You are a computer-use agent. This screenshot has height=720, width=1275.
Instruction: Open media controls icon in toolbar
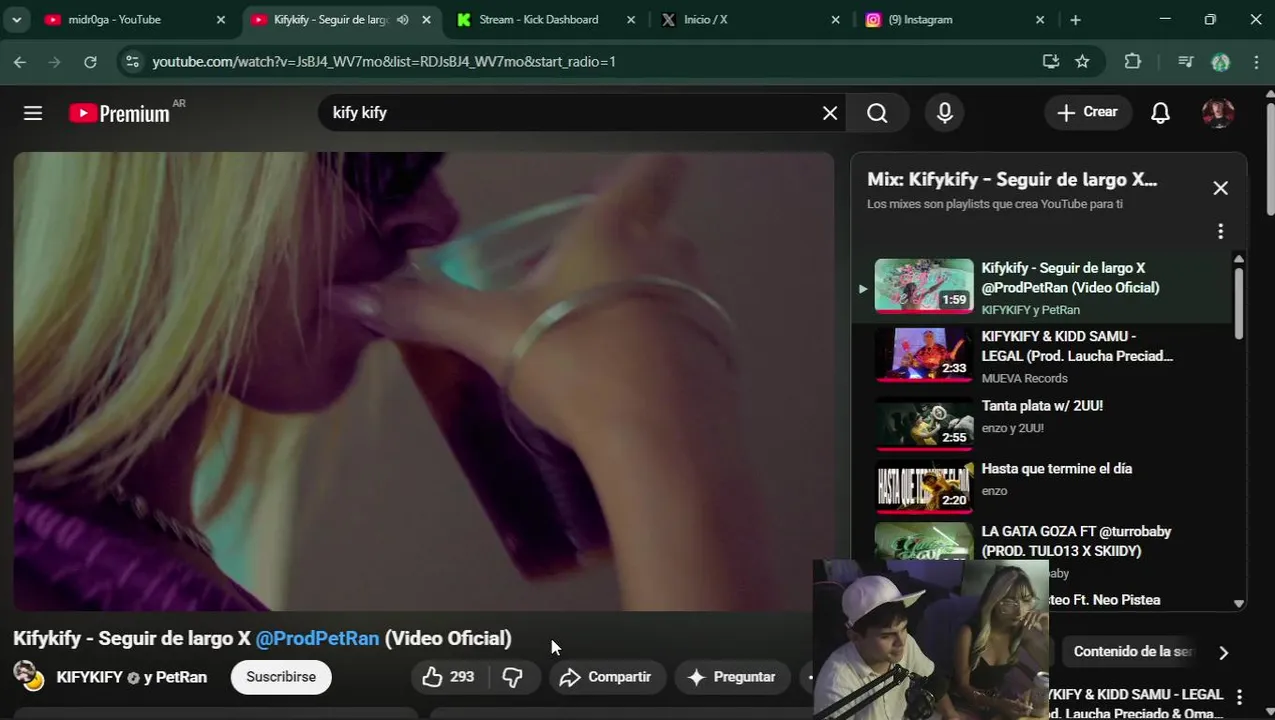pos(1186,62)
